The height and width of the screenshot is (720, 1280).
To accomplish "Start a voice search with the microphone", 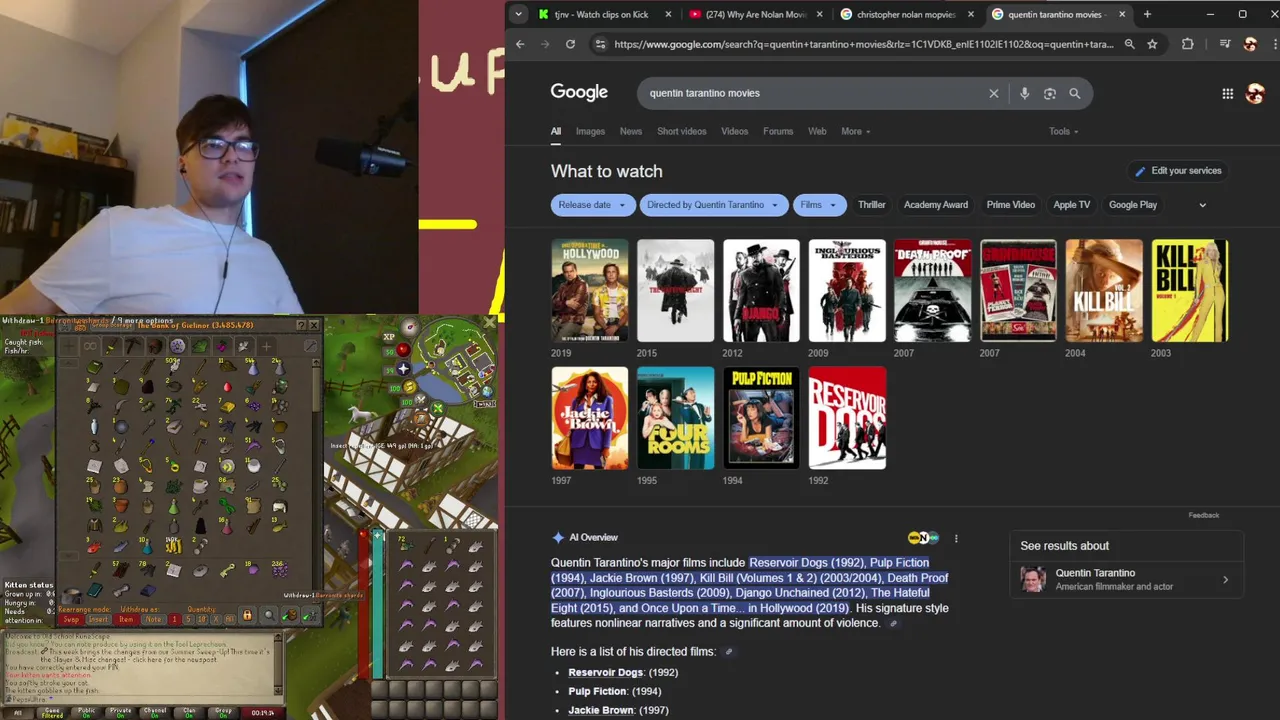I will 1024,93.
